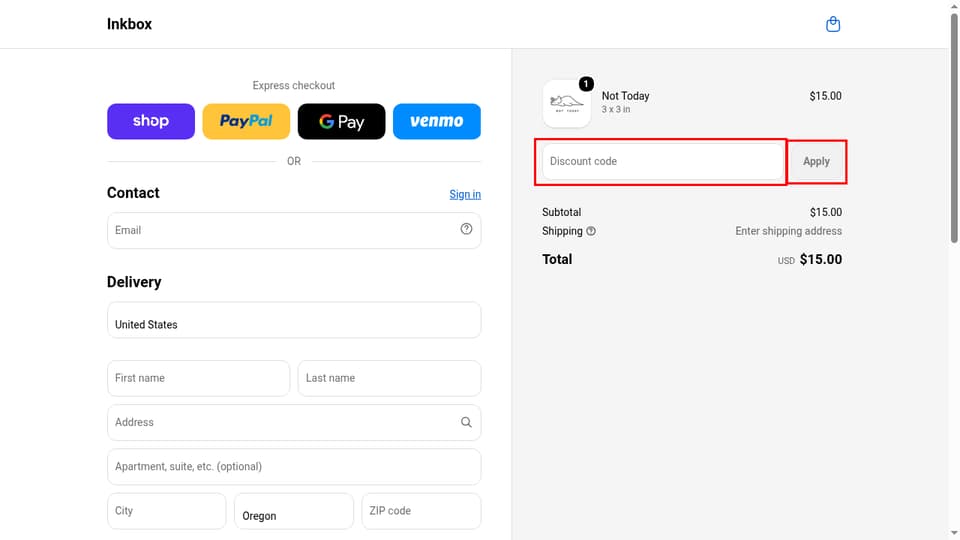Focus the Address field
The image size is (960, 540).
pyautogui.click(x=294, y=422)
